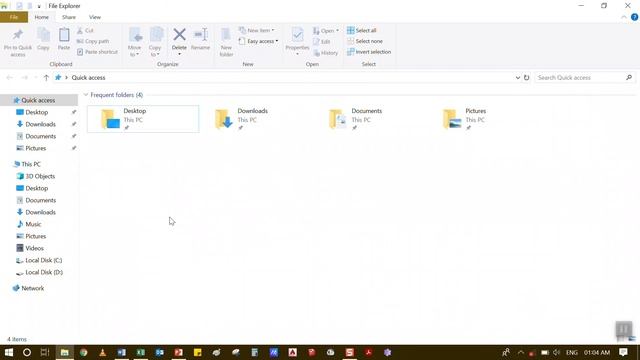The width and height of the screenshot is (640, 360).
Task: Click the ENG language indicator
Action: pyautogui.click(x=572, y=352)
